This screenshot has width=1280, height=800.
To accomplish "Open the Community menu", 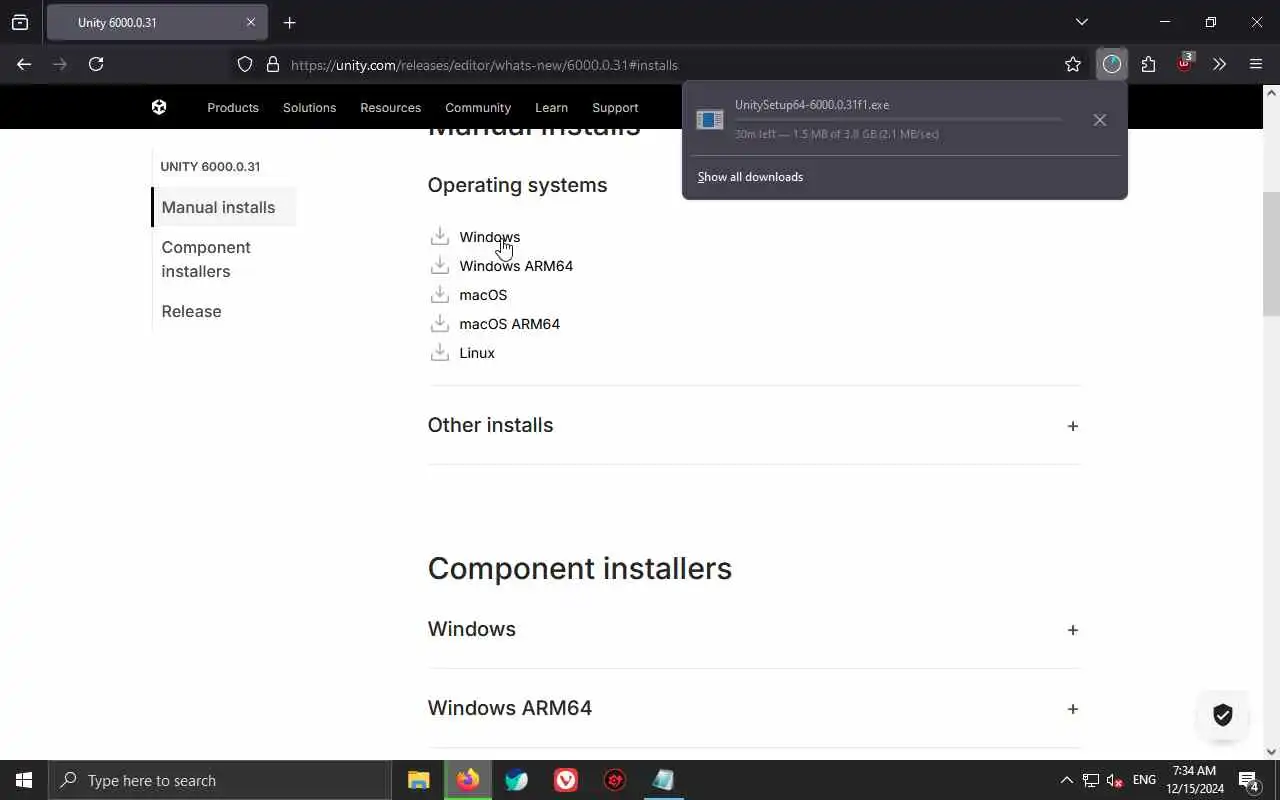I will tap(478, 107).
